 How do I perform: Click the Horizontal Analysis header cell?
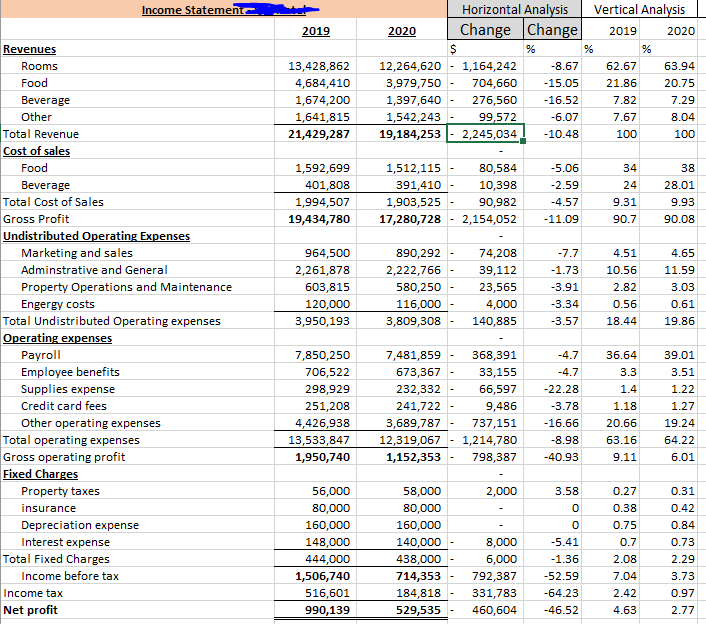pos(514,9)
